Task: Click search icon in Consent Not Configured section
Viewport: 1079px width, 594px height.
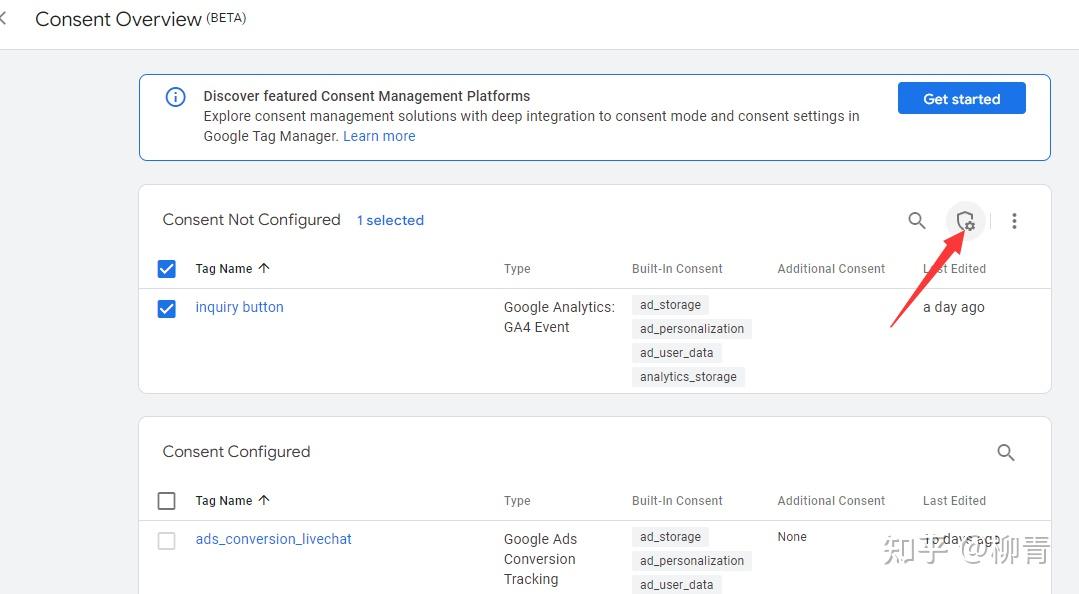Action: [x=916, y=221]
